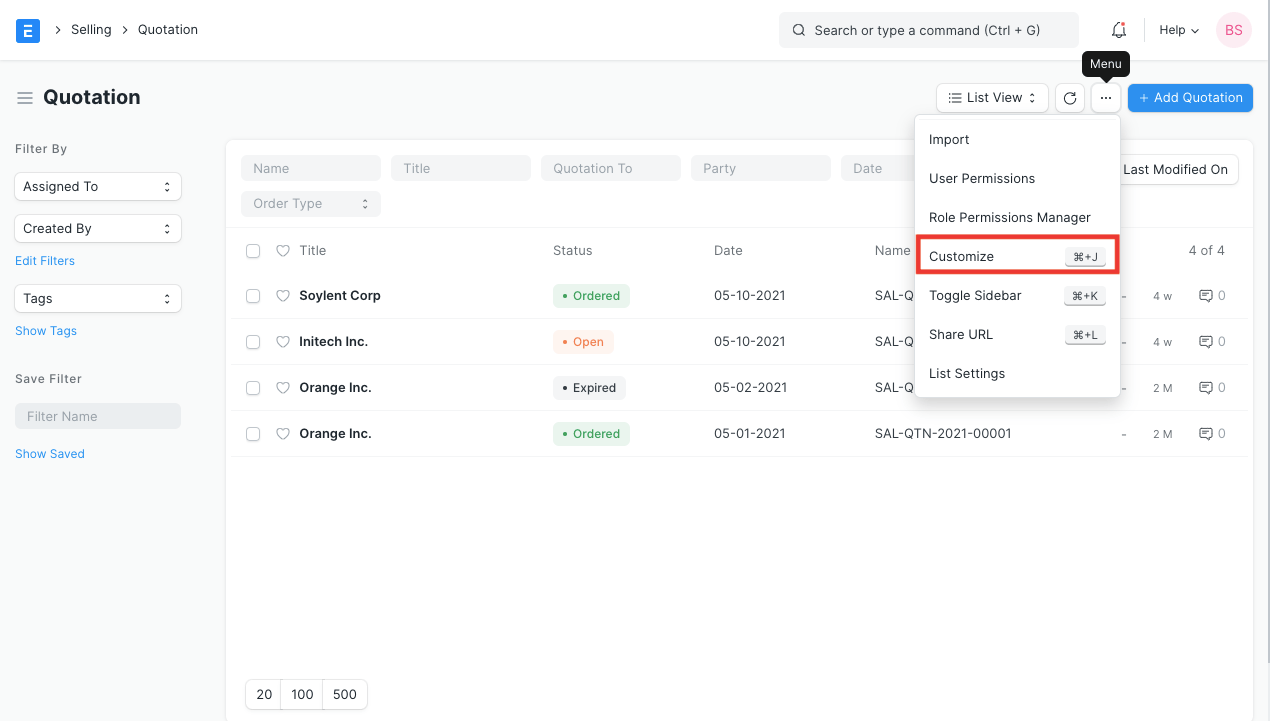The width and height of the screenshot is (1270, 721).
Task: Click the notification bell icon
Action: 1118,30
